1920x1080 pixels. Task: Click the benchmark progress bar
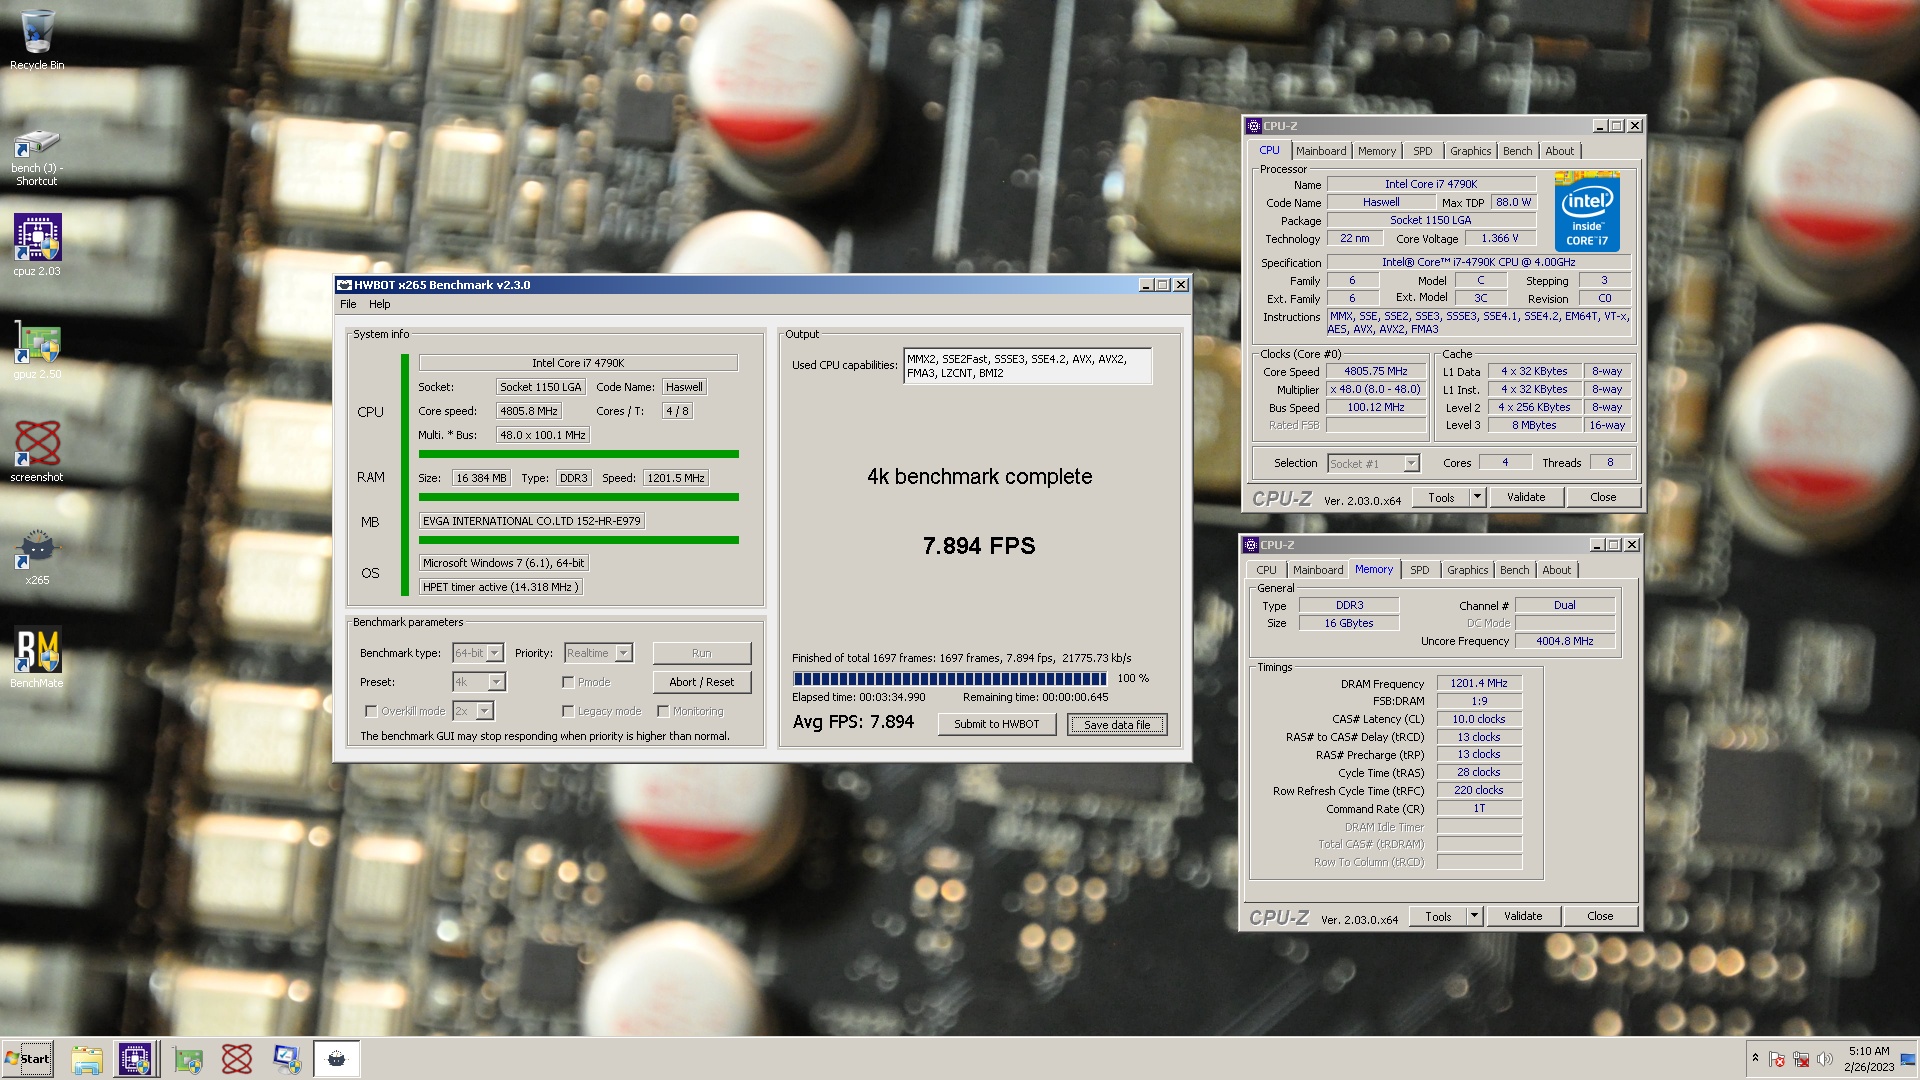tap(950, 679)
